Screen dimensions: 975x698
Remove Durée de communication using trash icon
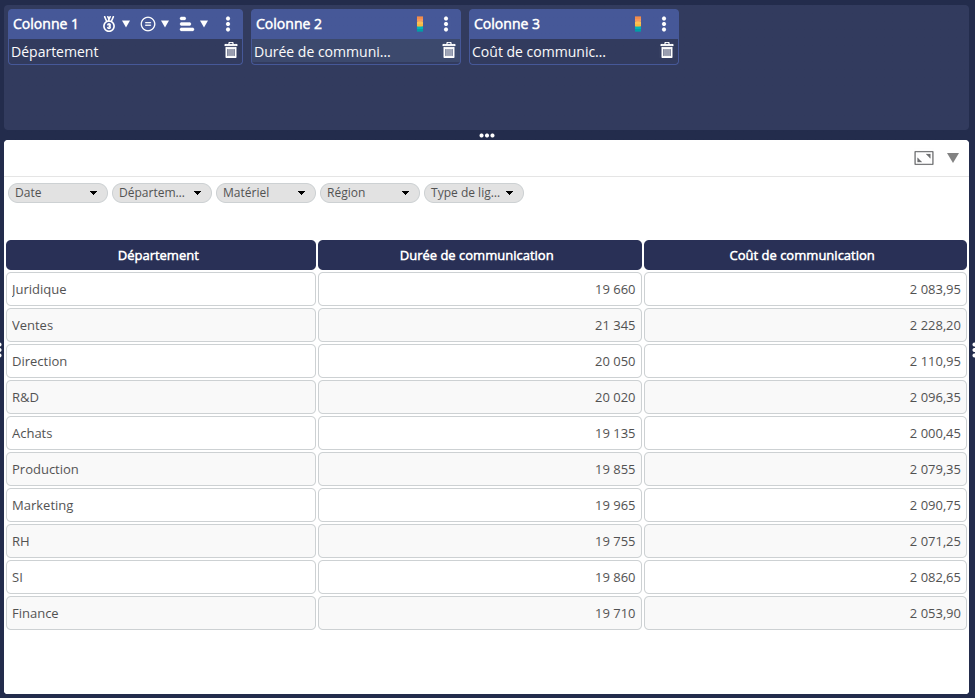tap(449, 51)
